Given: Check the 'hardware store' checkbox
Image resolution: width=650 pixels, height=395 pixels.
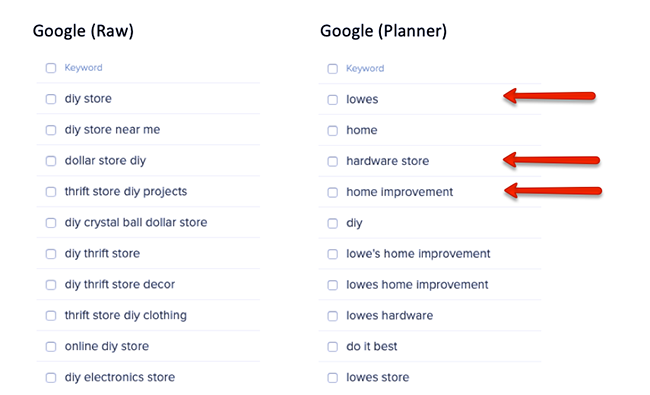Looking at the screenshot, I should point(332,161).
